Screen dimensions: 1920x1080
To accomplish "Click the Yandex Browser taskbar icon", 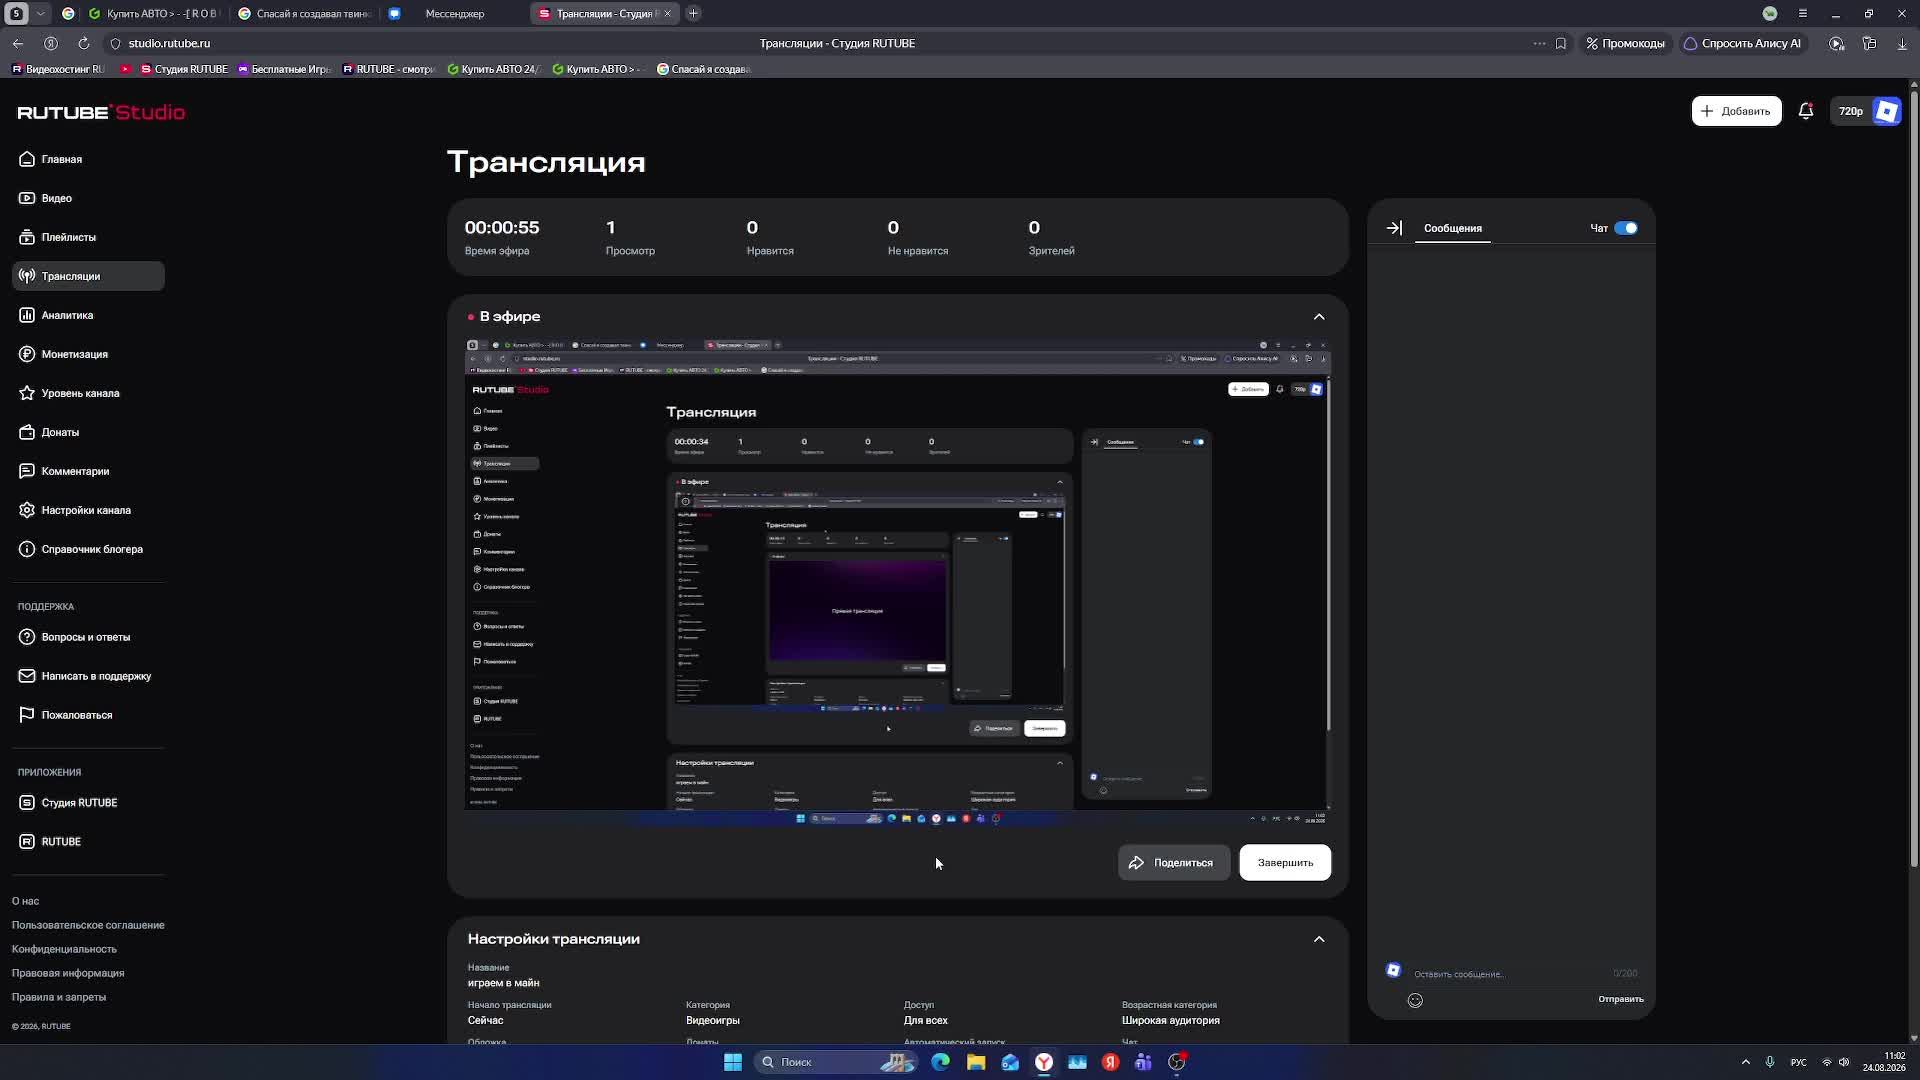I will click(x=1044, y=1062).
